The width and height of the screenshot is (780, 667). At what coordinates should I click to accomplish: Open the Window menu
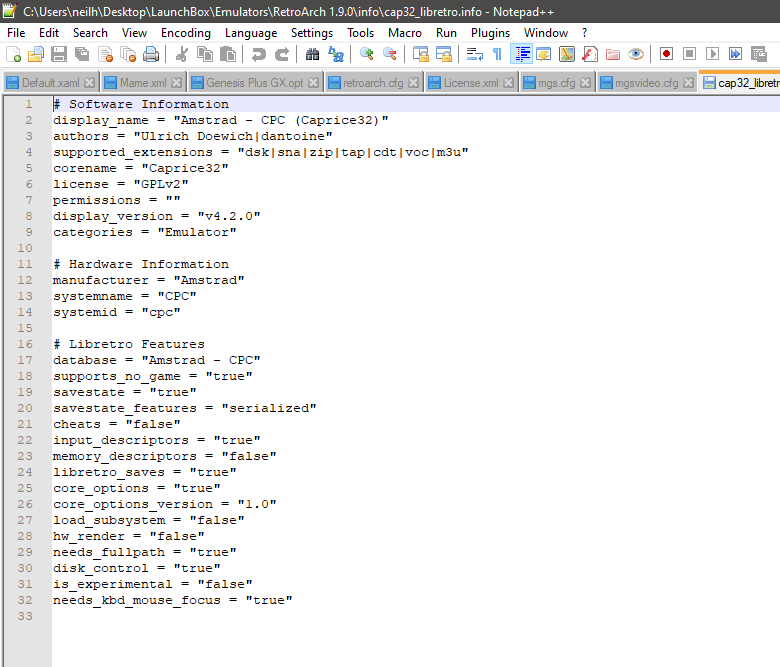coord(546,33)
